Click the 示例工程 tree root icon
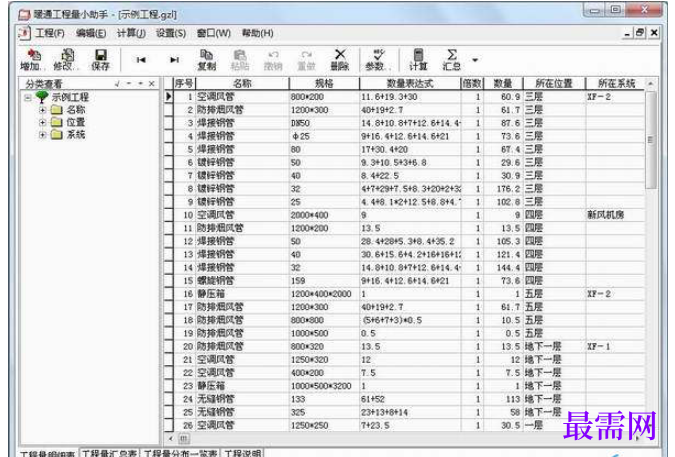Viewport: 675px width, 457px height. pos(42,97)
